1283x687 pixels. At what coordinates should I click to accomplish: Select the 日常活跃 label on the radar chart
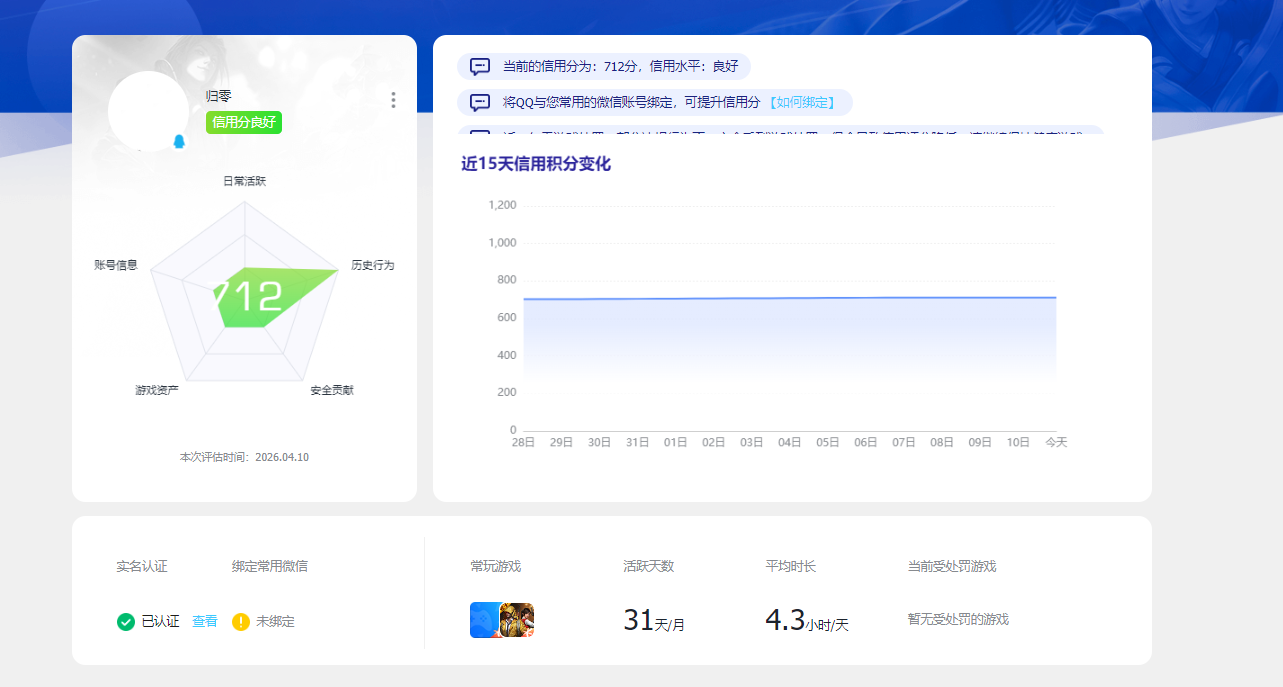pos(244,182)
